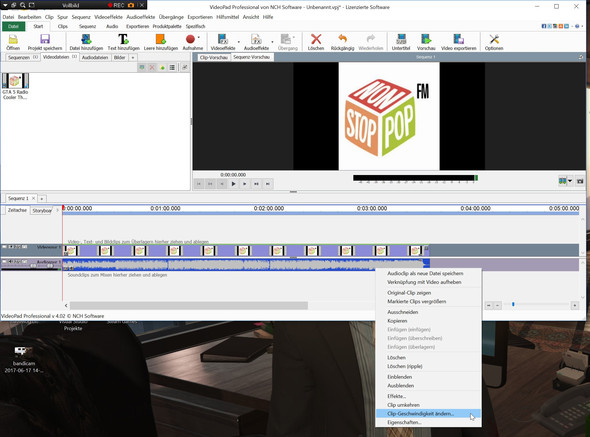The width and height of the screenshot is (590, 437).
Task: Click the Video exportieren icon
Action: pos(458,39)
